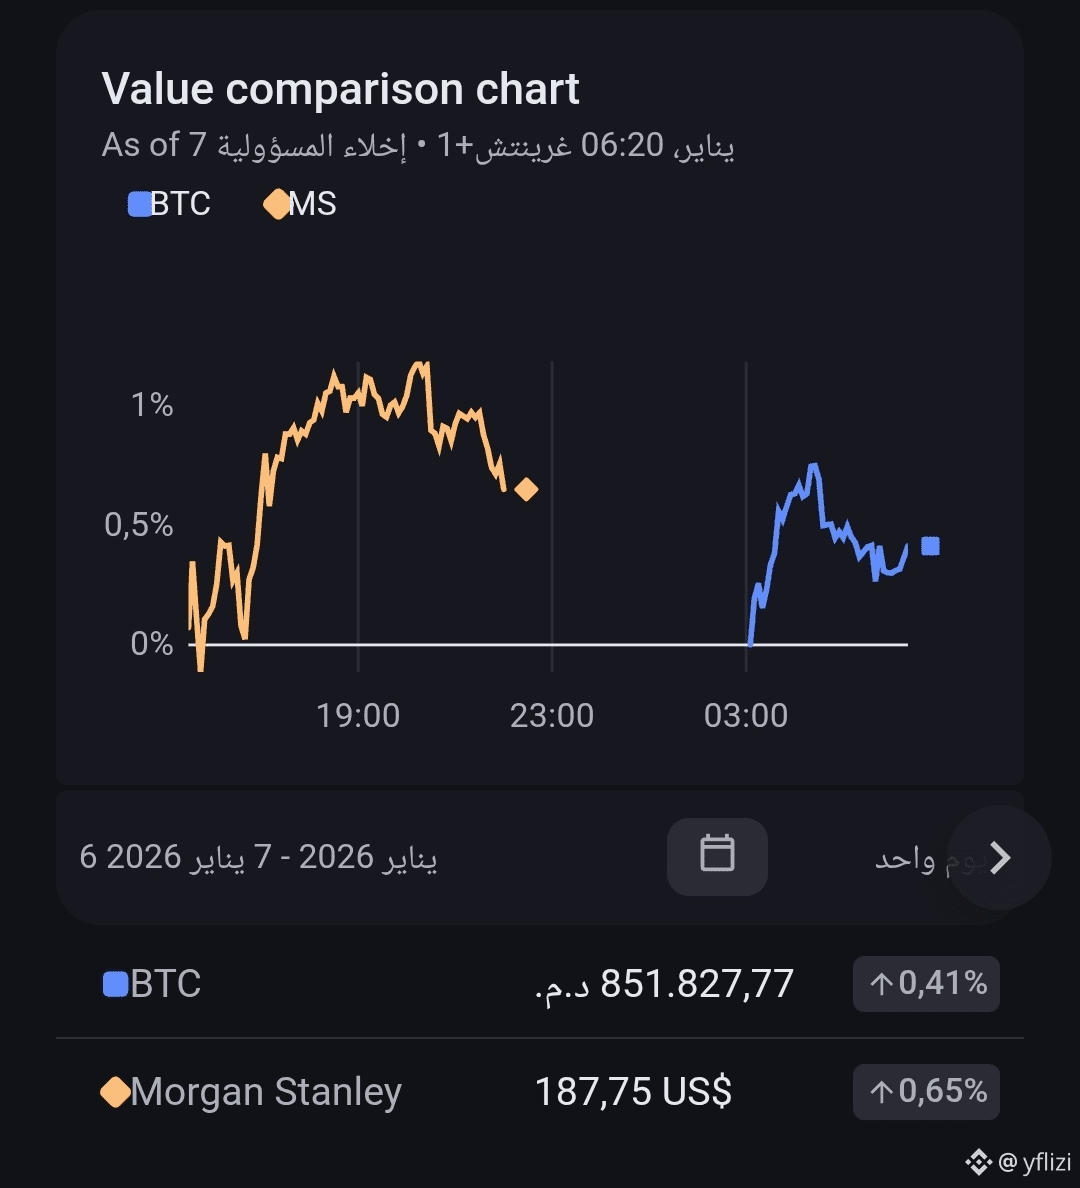This screenshot has height=1188, width=1080.
Task: Click the BTC 0,41% change badge
Action: (926, 984)
